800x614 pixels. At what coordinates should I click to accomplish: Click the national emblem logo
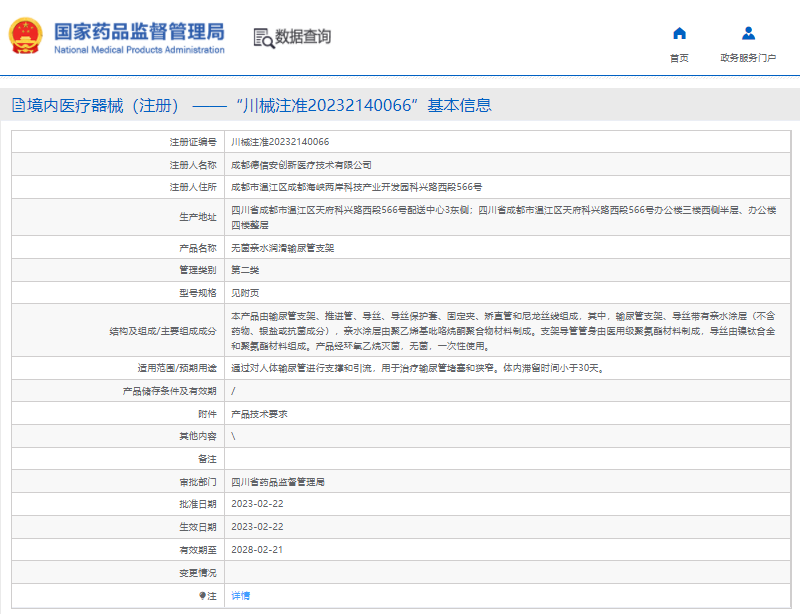coord(26,36)
